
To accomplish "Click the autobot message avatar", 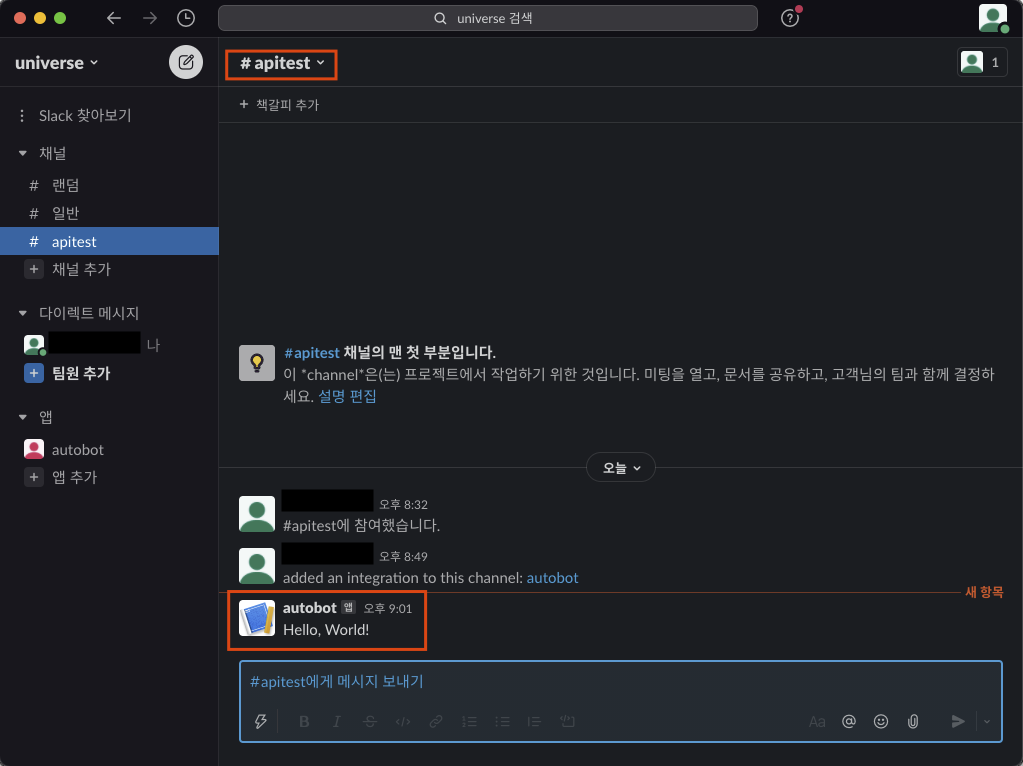I will [x=257, y=618].
